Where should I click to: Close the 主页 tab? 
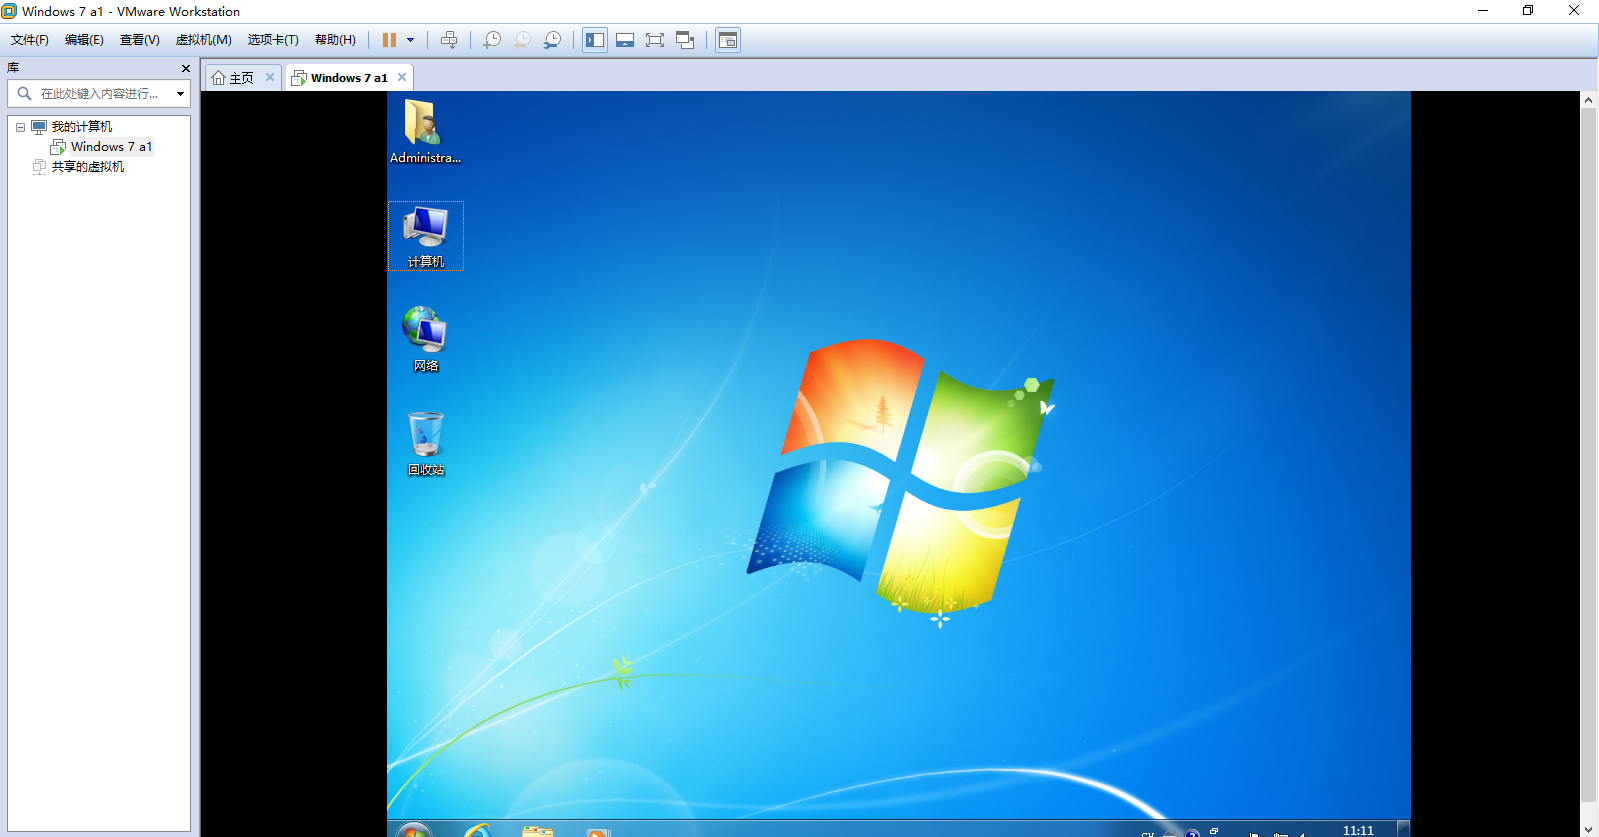[270, 77]
